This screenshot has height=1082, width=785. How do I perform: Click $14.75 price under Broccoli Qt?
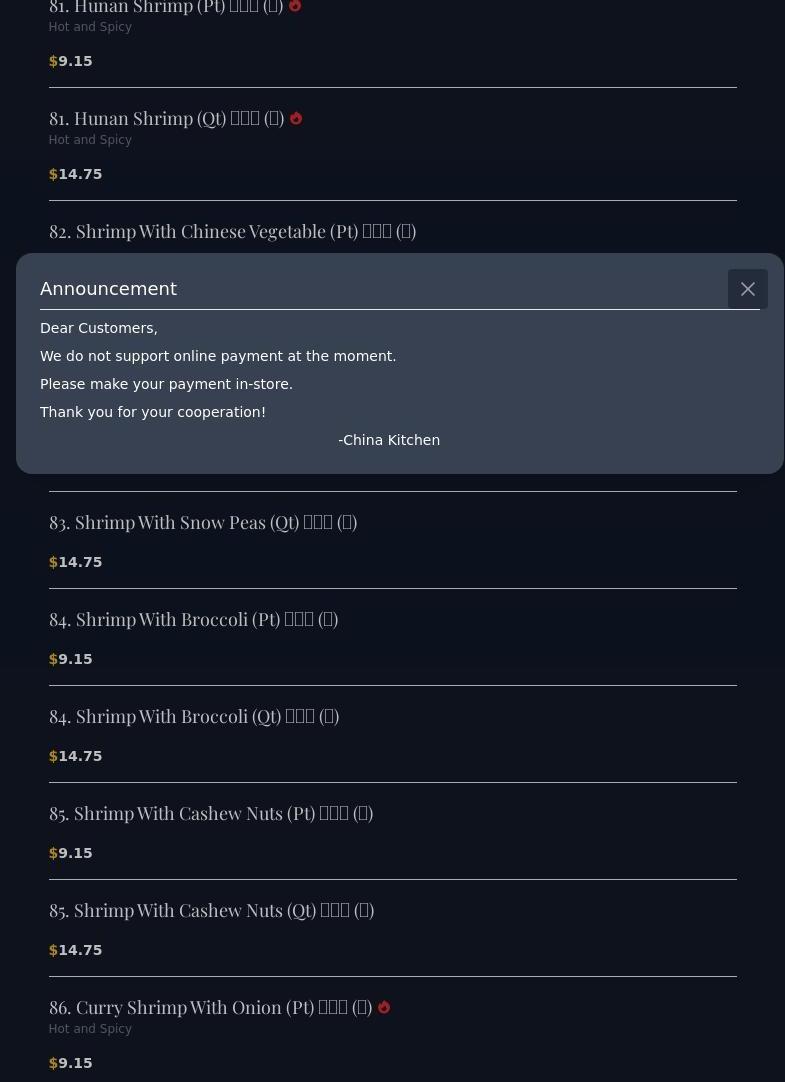point(76,756)
